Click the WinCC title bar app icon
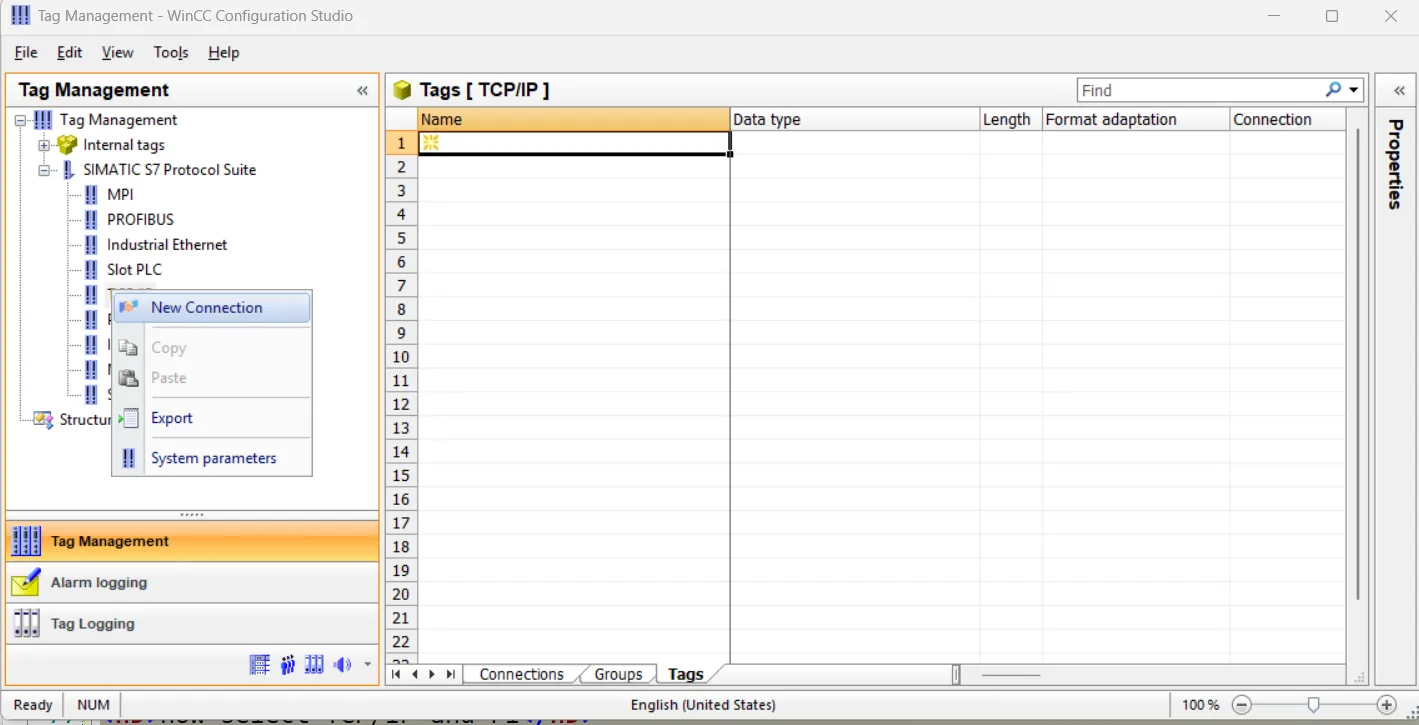Image resolution: width=1419 pixels, height=725 pixels. (x=21, y=16)
